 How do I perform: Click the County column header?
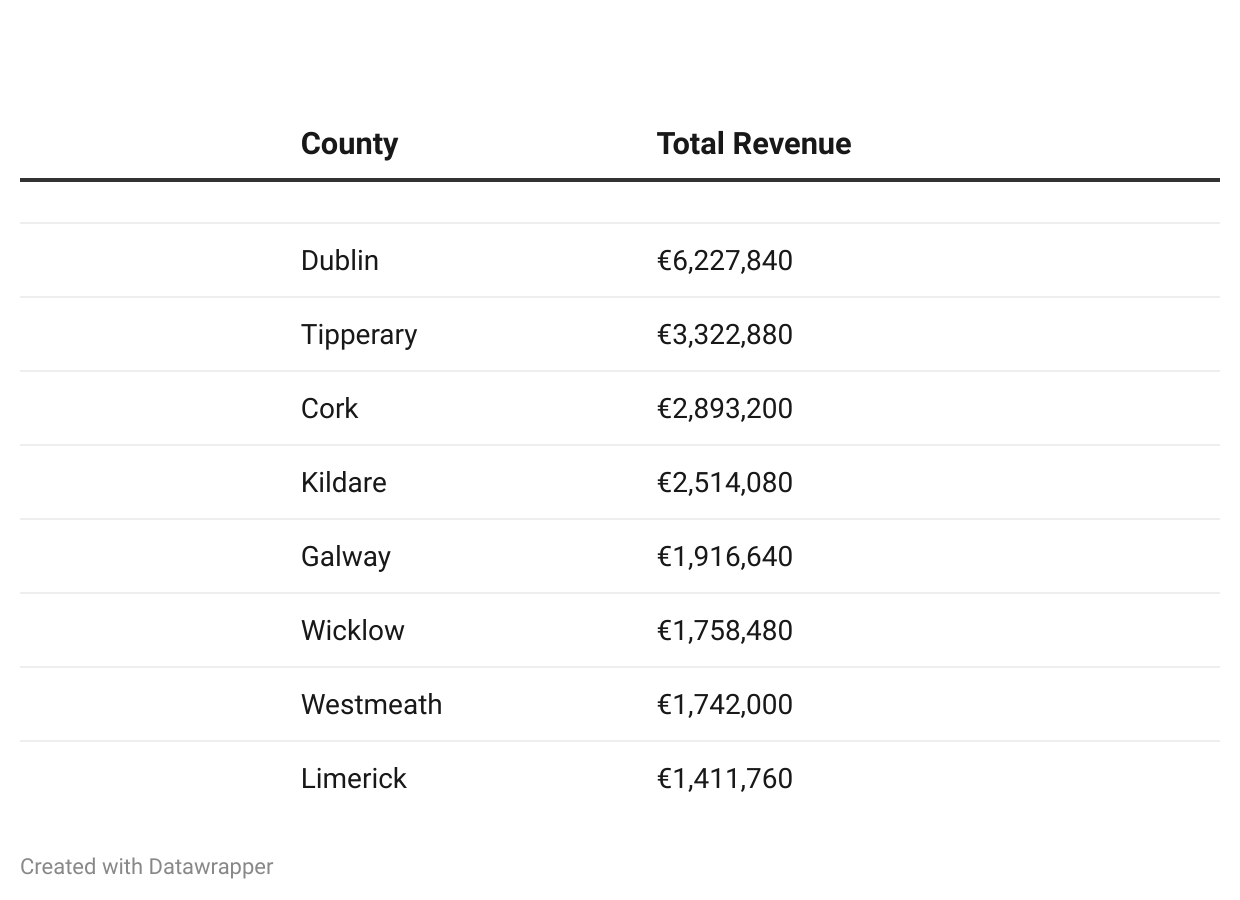349,144
